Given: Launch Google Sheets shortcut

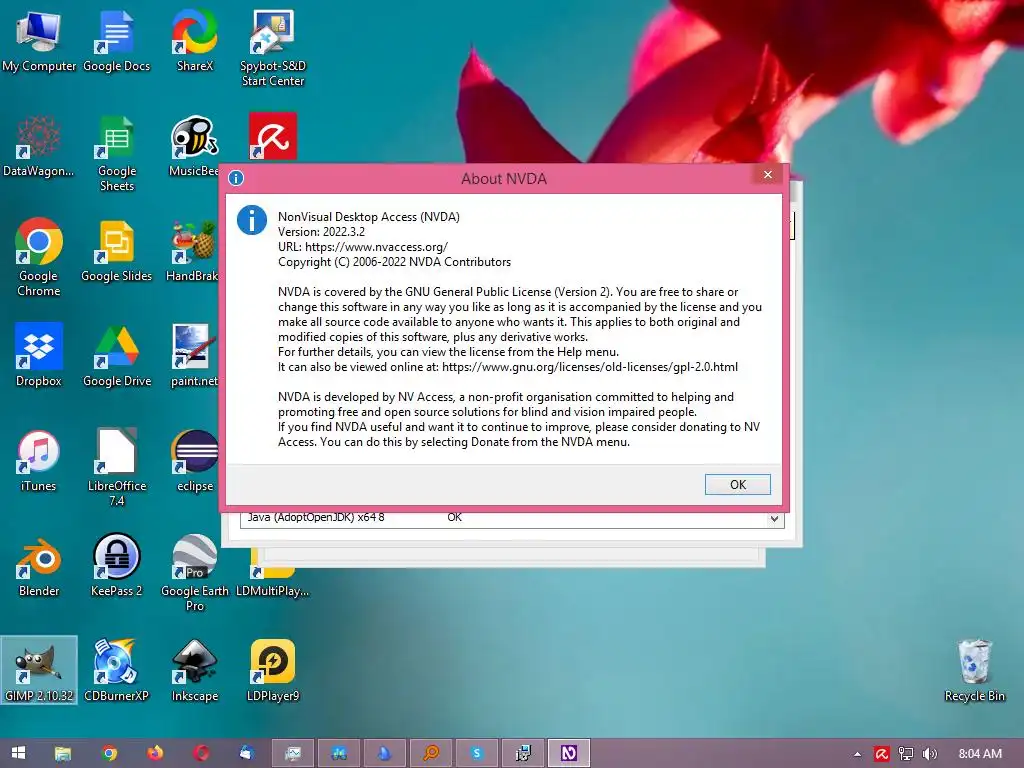Looking at the screenshot, I should 116,154.
